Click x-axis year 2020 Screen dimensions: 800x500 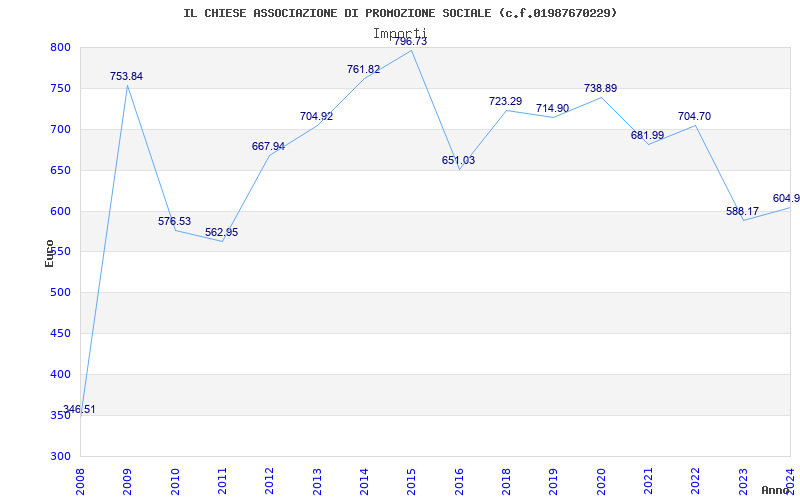coord(601,482)
